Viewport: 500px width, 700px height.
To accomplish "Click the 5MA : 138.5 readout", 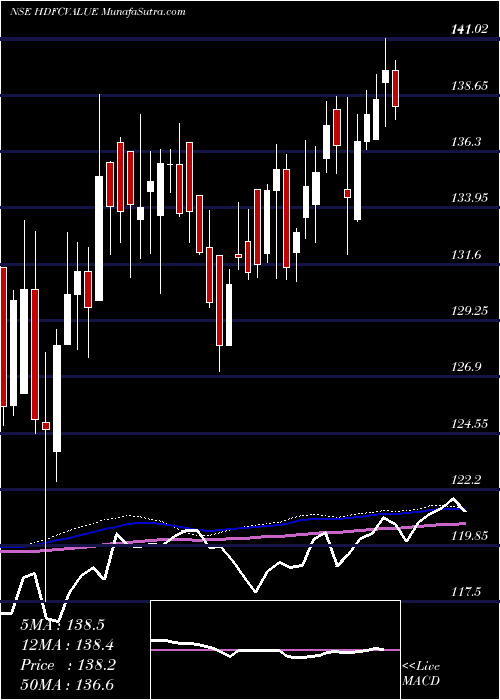I will 62,625.
